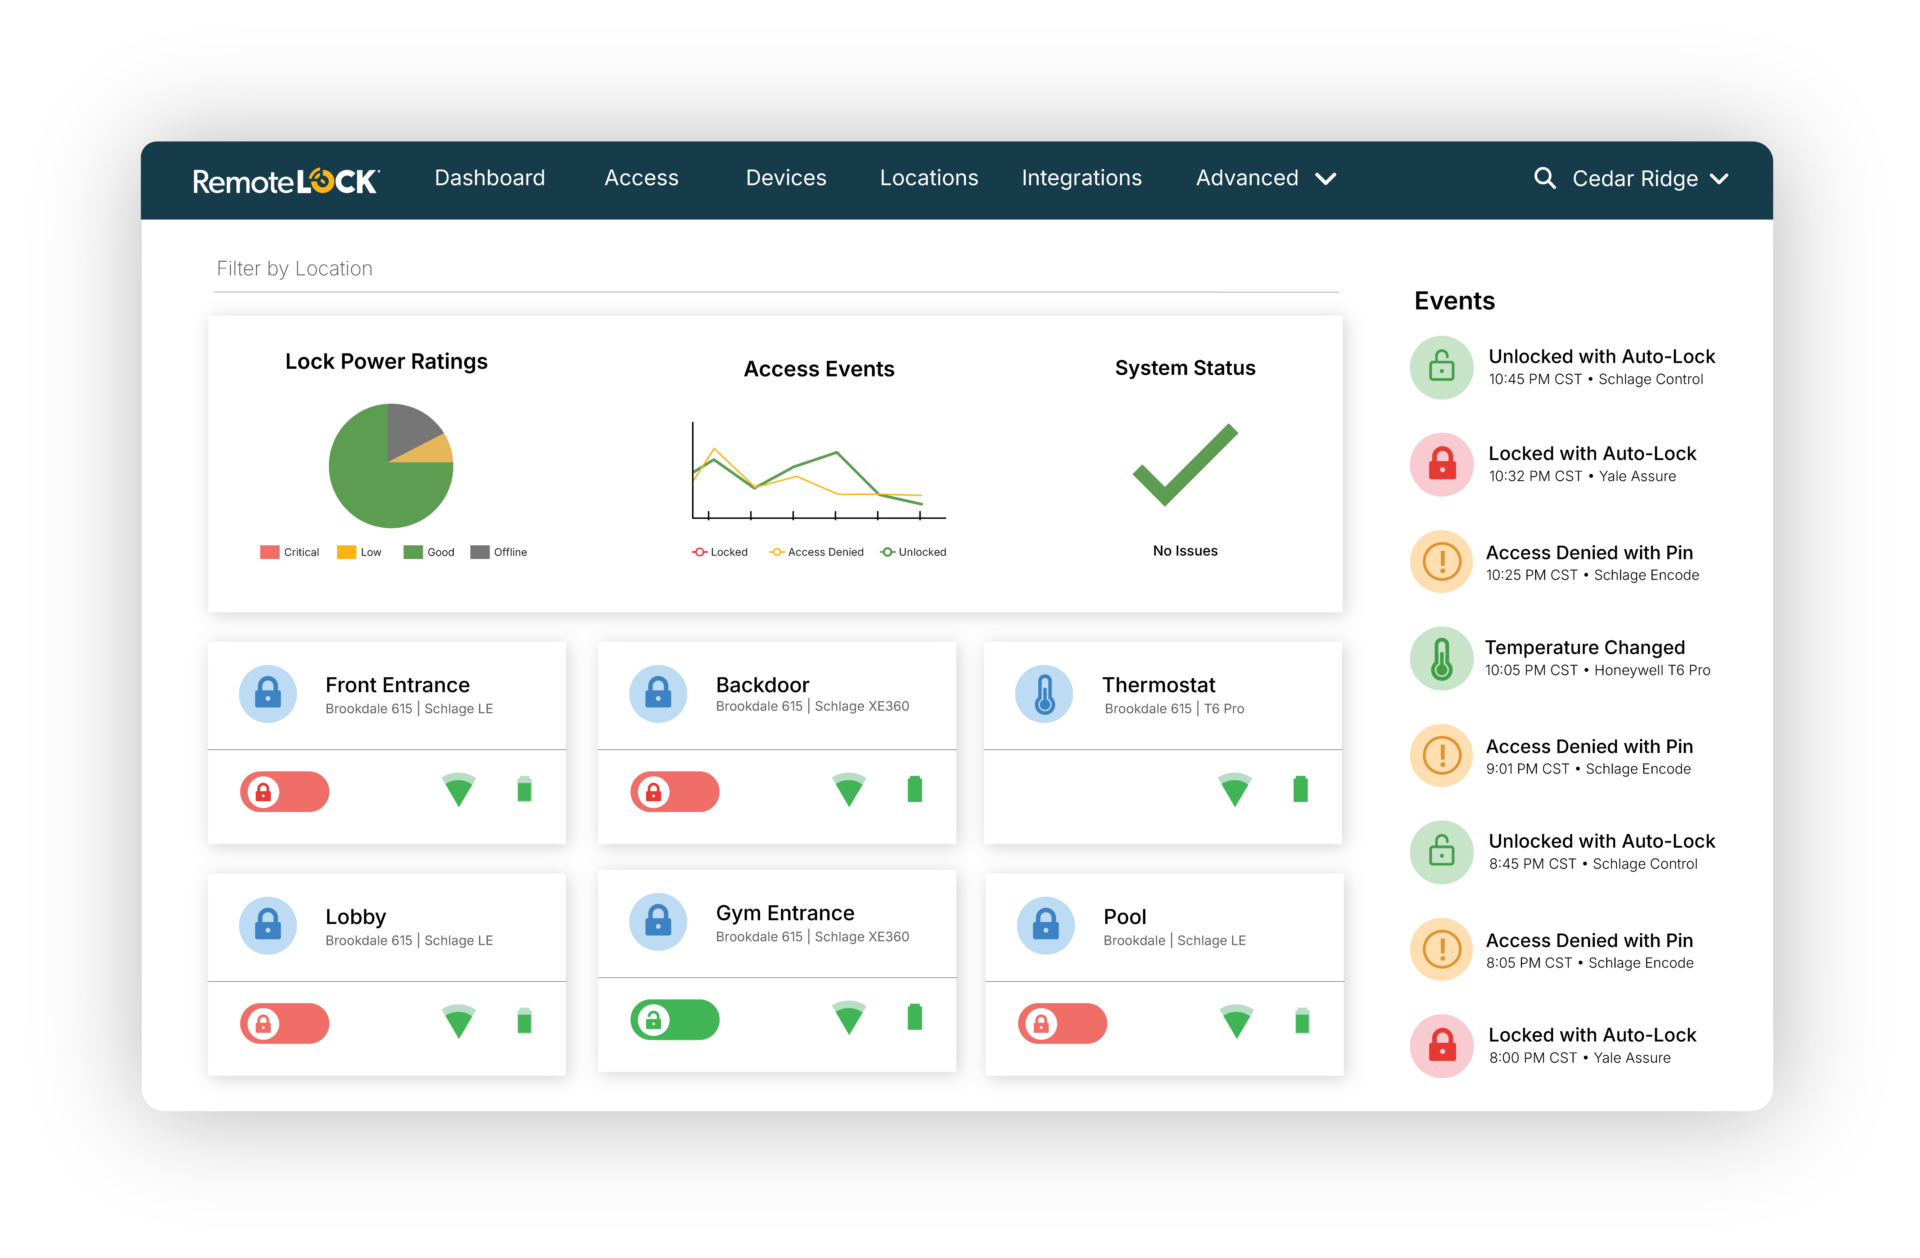Click the Pool battery icon

coord(1302,1021)
